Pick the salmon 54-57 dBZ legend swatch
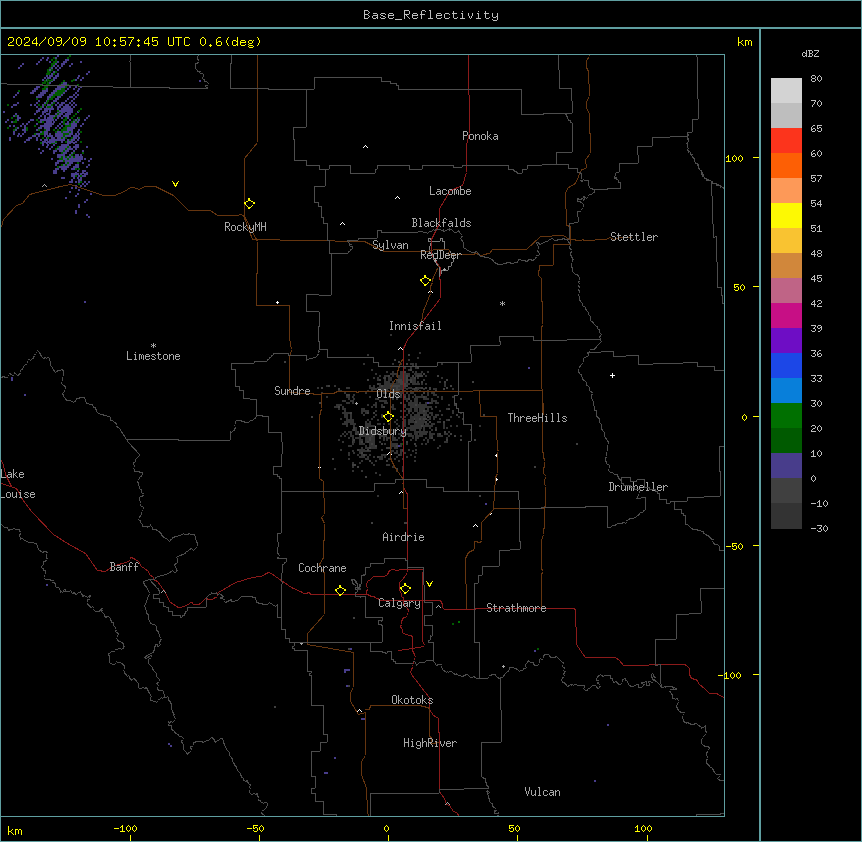 tap(786, 191)
